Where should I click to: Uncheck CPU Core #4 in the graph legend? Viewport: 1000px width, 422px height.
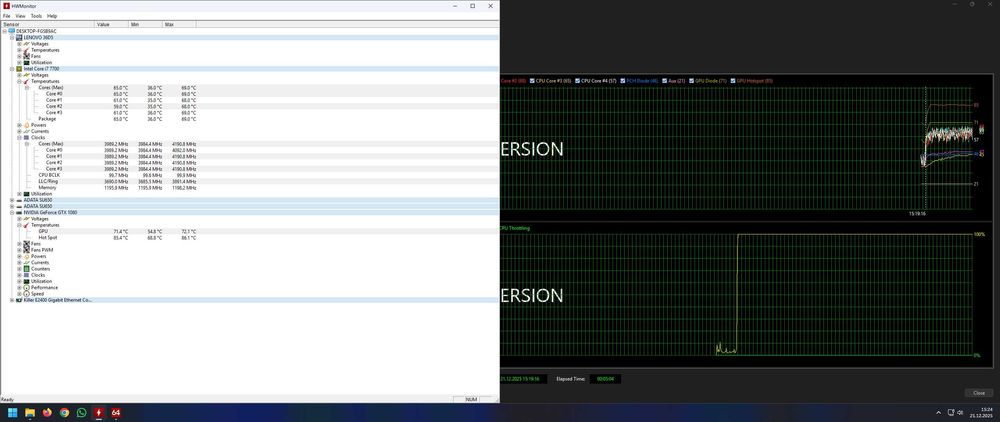(x=578, y=81)
